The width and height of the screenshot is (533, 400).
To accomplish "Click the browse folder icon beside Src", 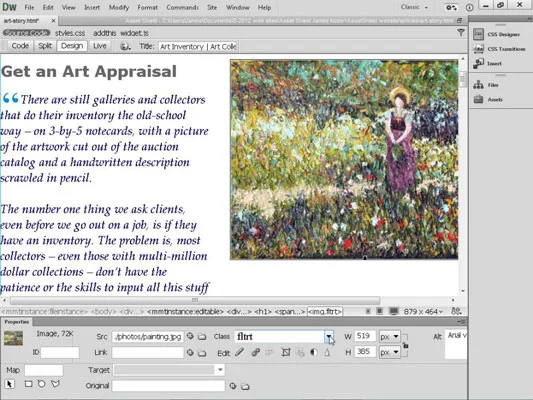I will (x=202, y=337).
